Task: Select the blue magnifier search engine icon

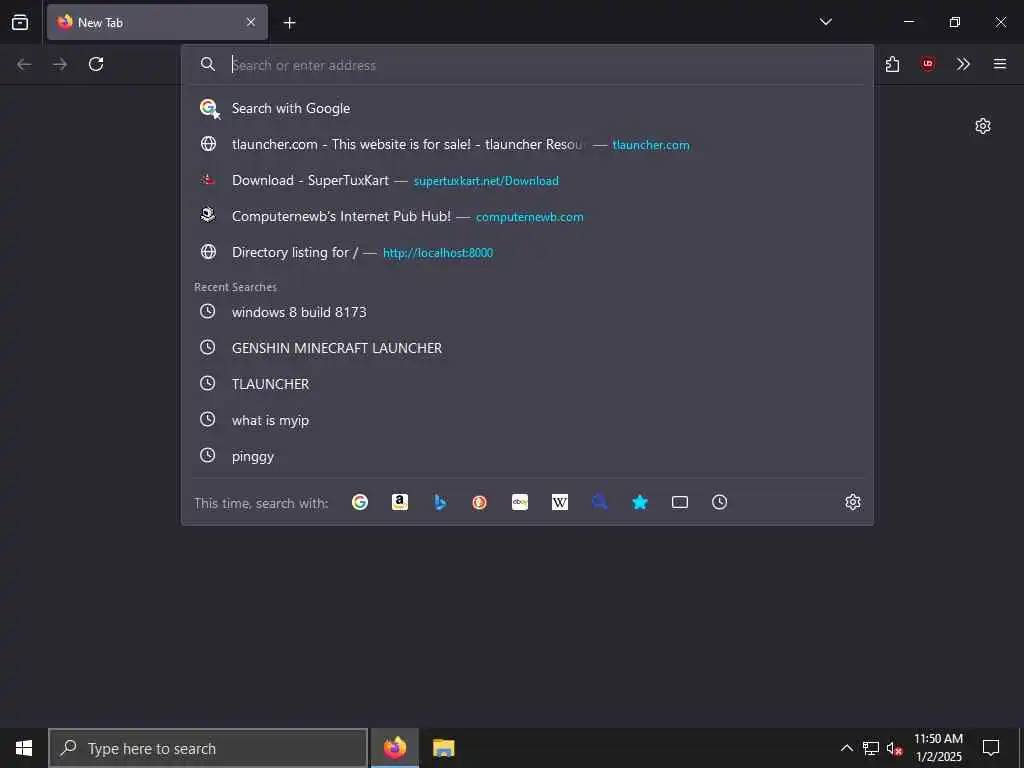Action: click(x=600, y=502)
